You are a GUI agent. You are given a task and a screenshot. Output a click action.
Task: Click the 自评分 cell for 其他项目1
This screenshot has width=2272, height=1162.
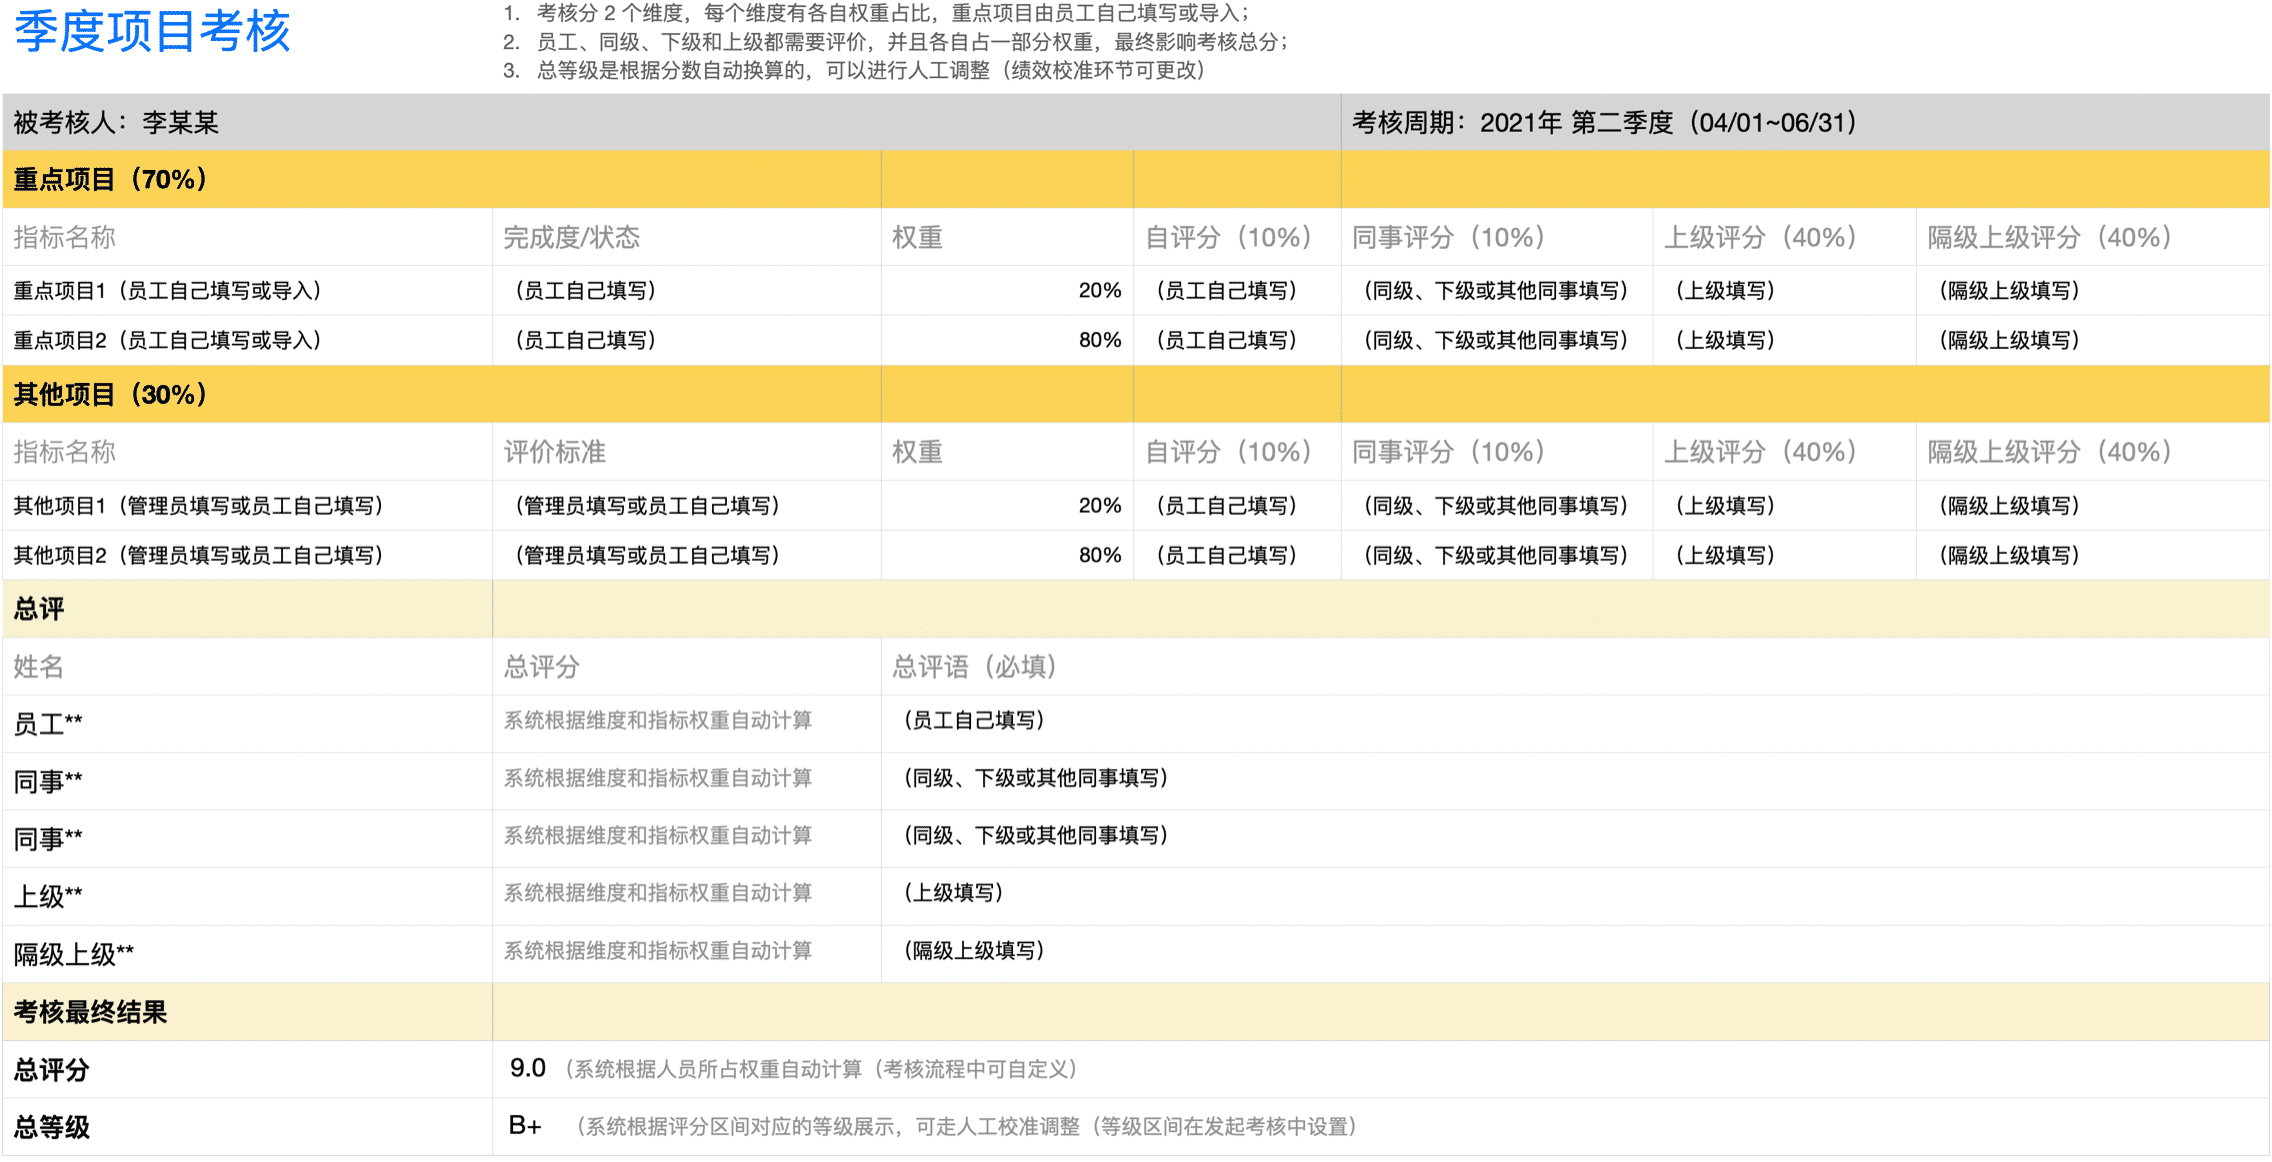point(1237,505)
